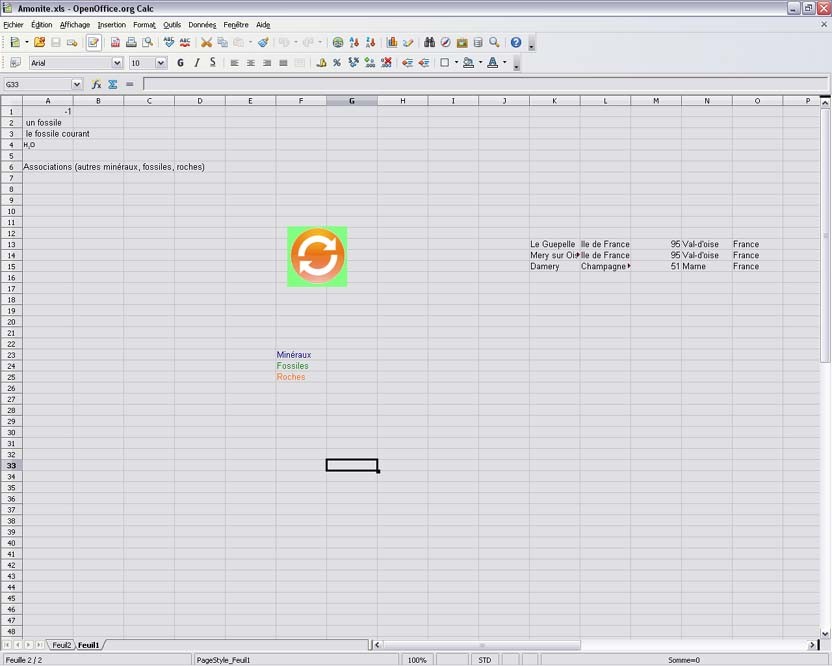Open the Name Box dropdown for G33

click(x=77, y=85)
